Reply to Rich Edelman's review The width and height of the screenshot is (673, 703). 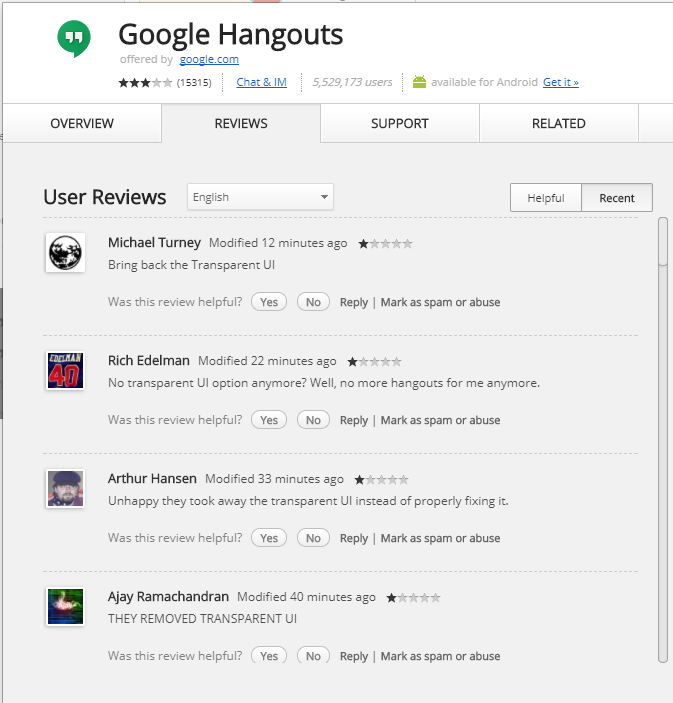coord(354,420)
